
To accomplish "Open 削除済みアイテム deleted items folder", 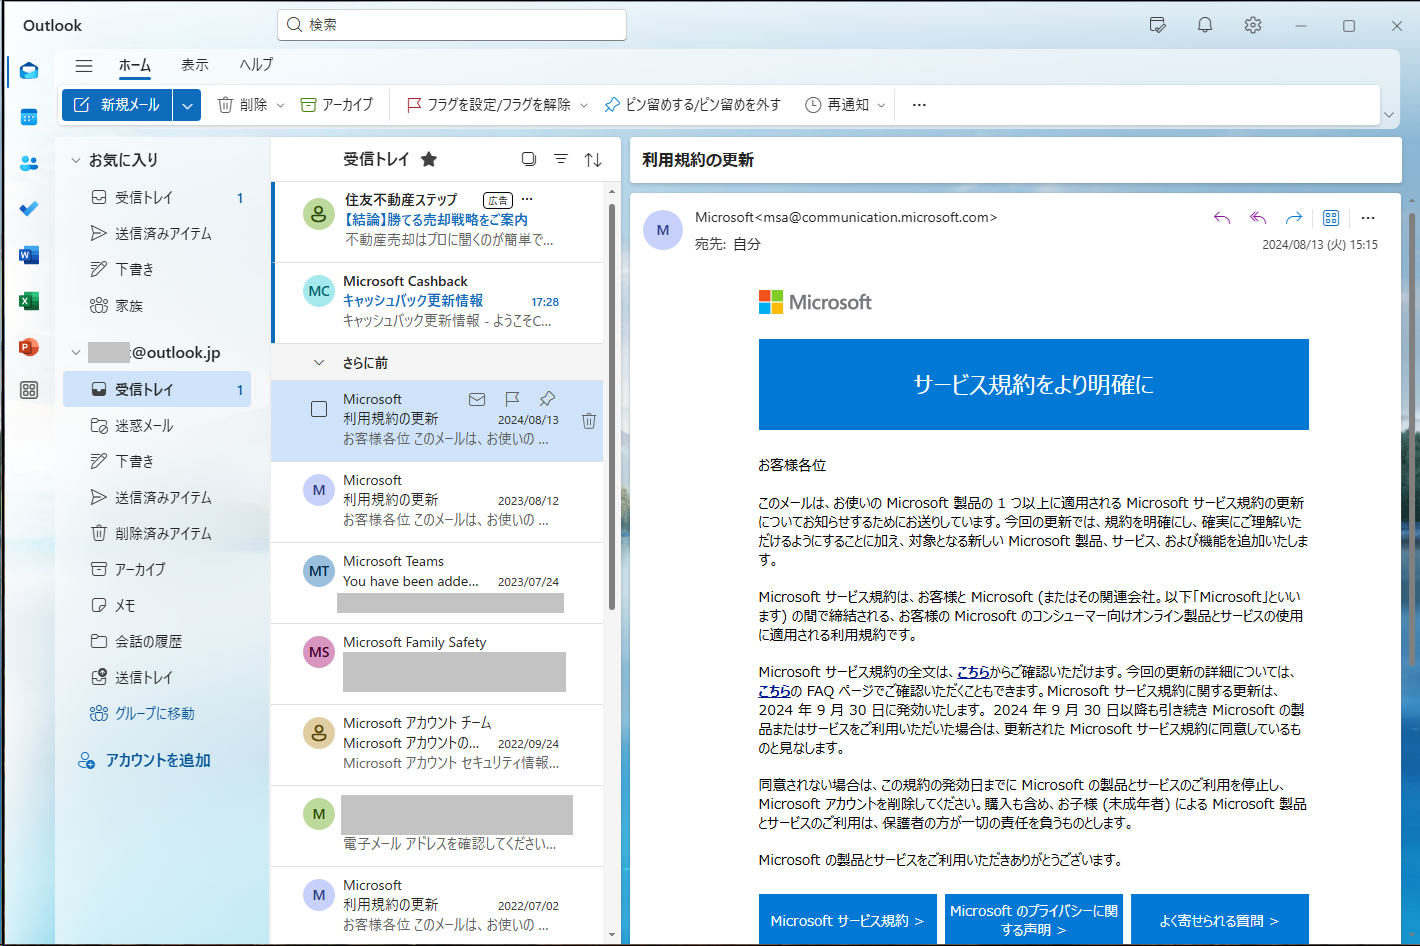I will pos(157,533).
